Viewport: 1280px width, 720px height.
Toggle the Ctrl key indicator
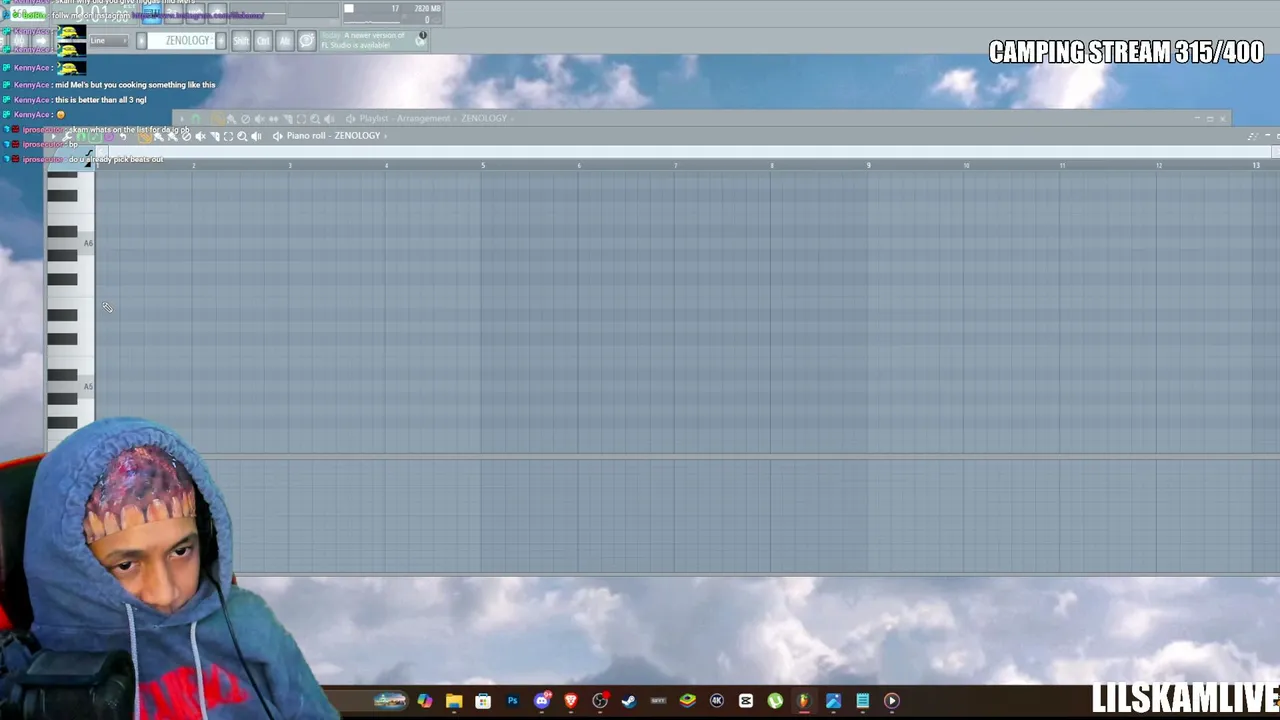[263, 40]
